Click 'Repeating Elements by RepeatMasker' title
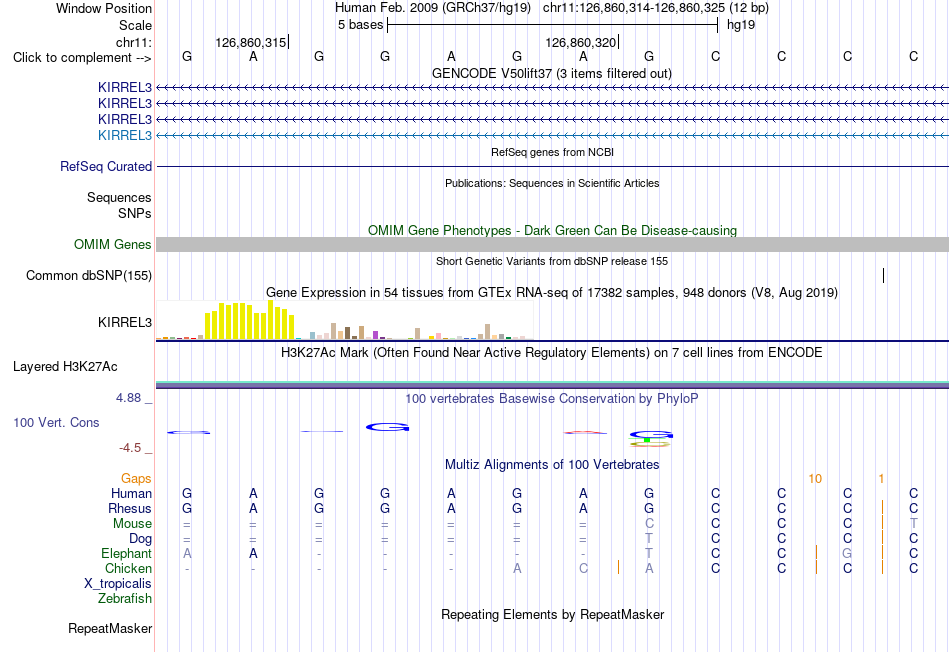 point(553,614)
